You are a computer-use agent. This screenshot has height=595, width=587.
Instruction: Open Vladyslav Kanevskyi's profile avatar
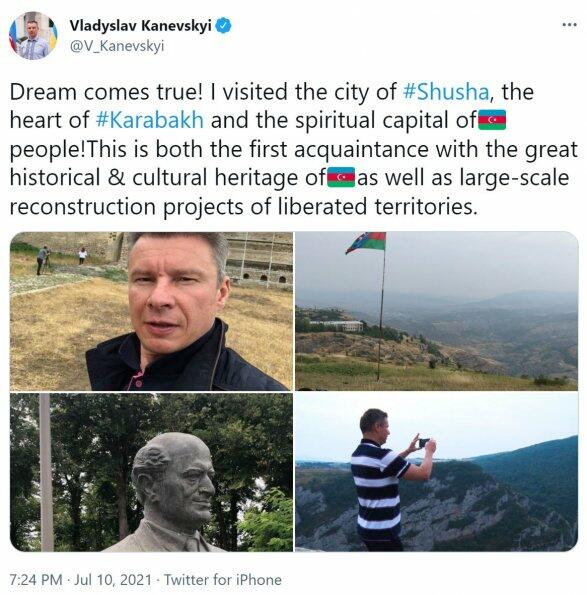coord(33,36)
